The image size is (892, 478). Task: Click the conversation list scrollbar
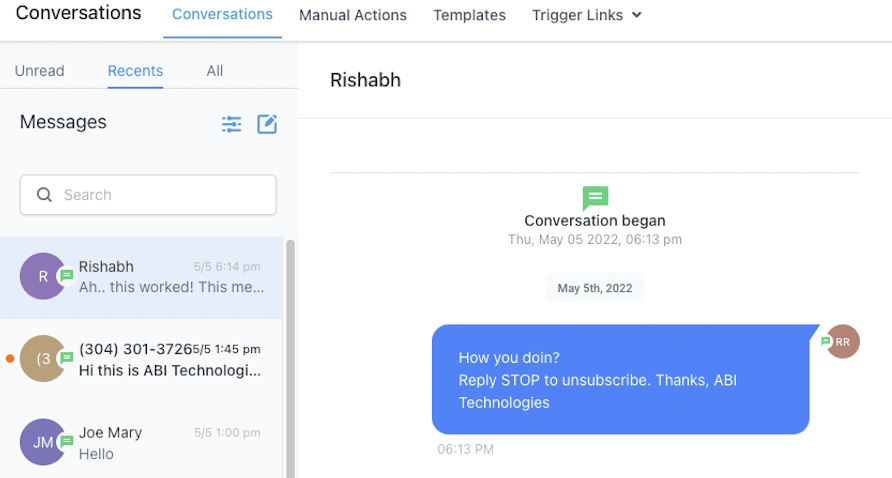point(290,358)
